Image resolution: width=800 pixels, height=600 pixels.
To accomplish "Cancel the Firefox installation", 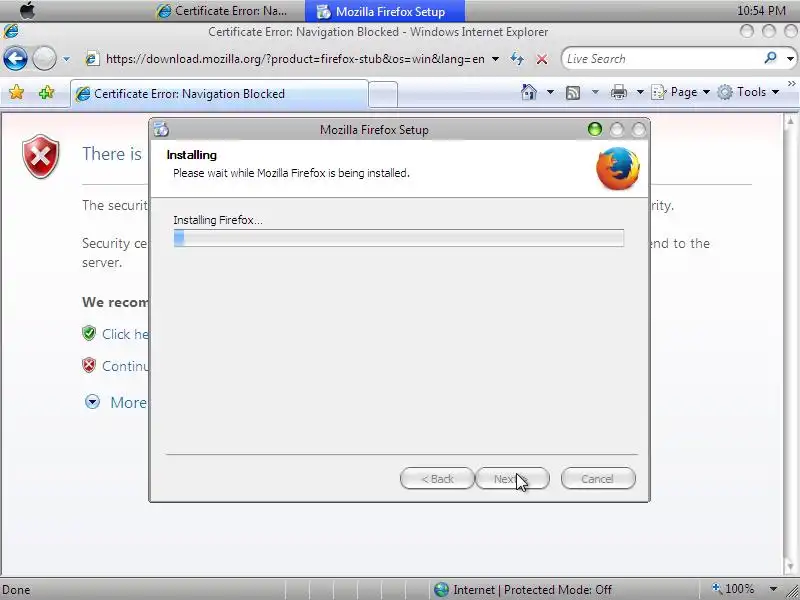I will point(598,479).
